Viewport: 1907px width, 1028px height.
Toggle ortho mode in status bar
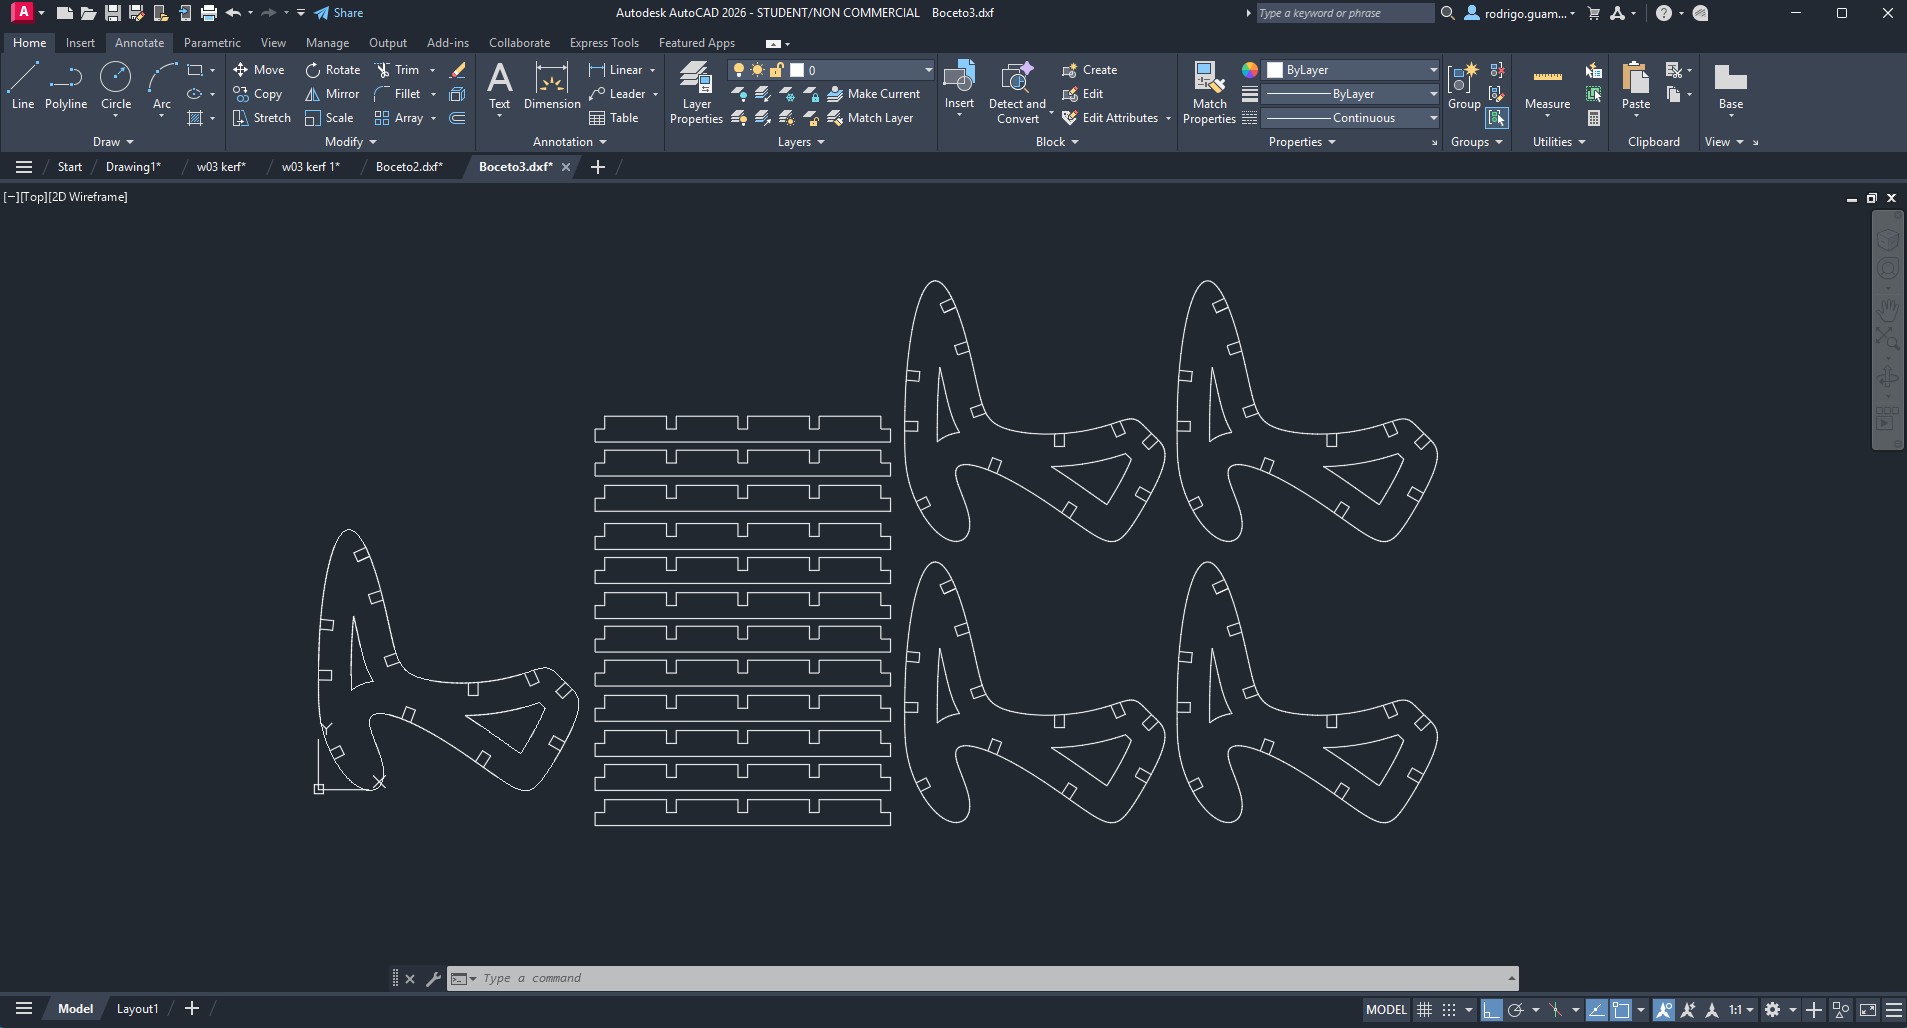pyautogui.click(x=1491, y=1010)
